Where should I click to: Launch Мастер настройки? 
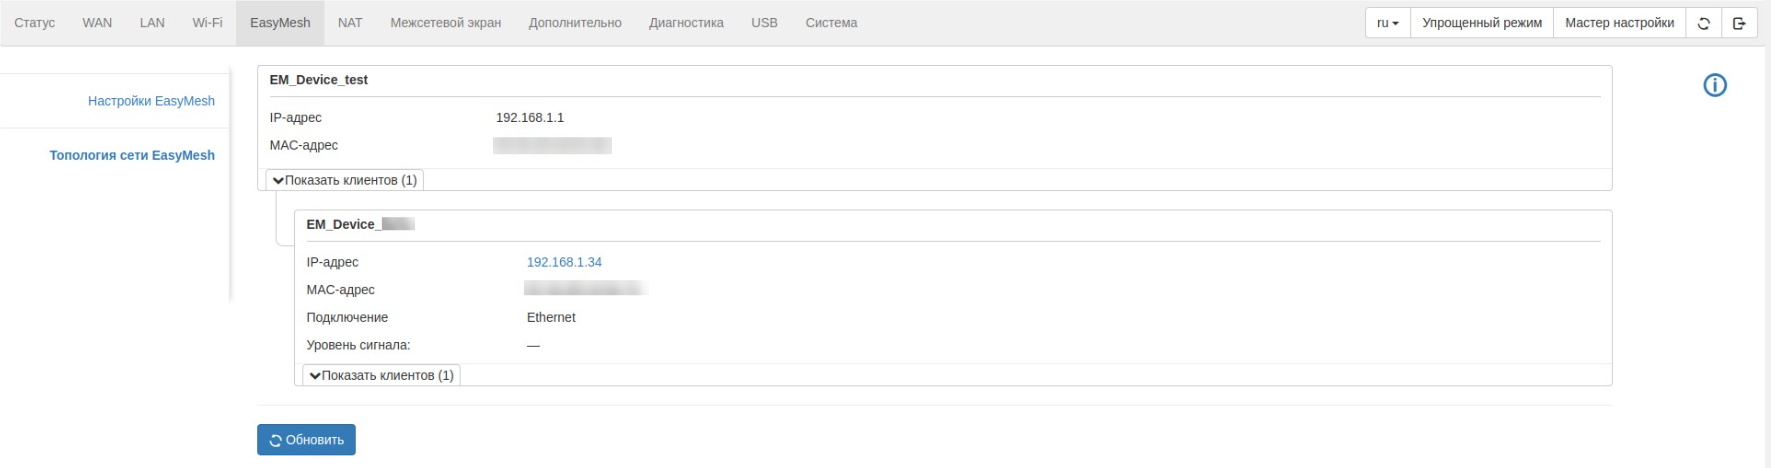pos(1619,23)
